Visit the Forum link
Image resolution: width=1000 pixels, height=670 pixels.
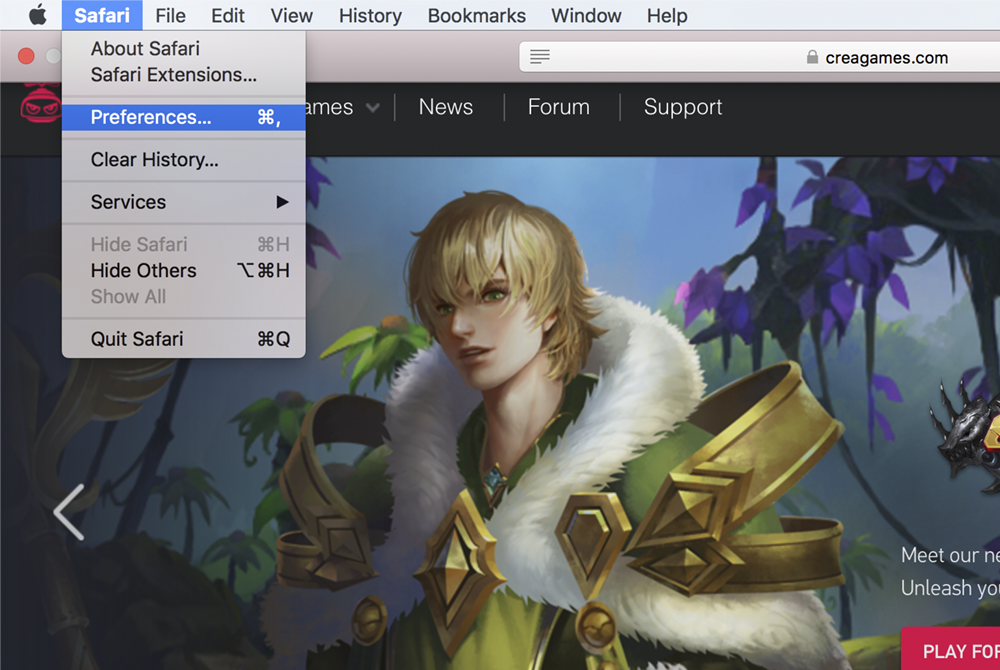(558, 107)
